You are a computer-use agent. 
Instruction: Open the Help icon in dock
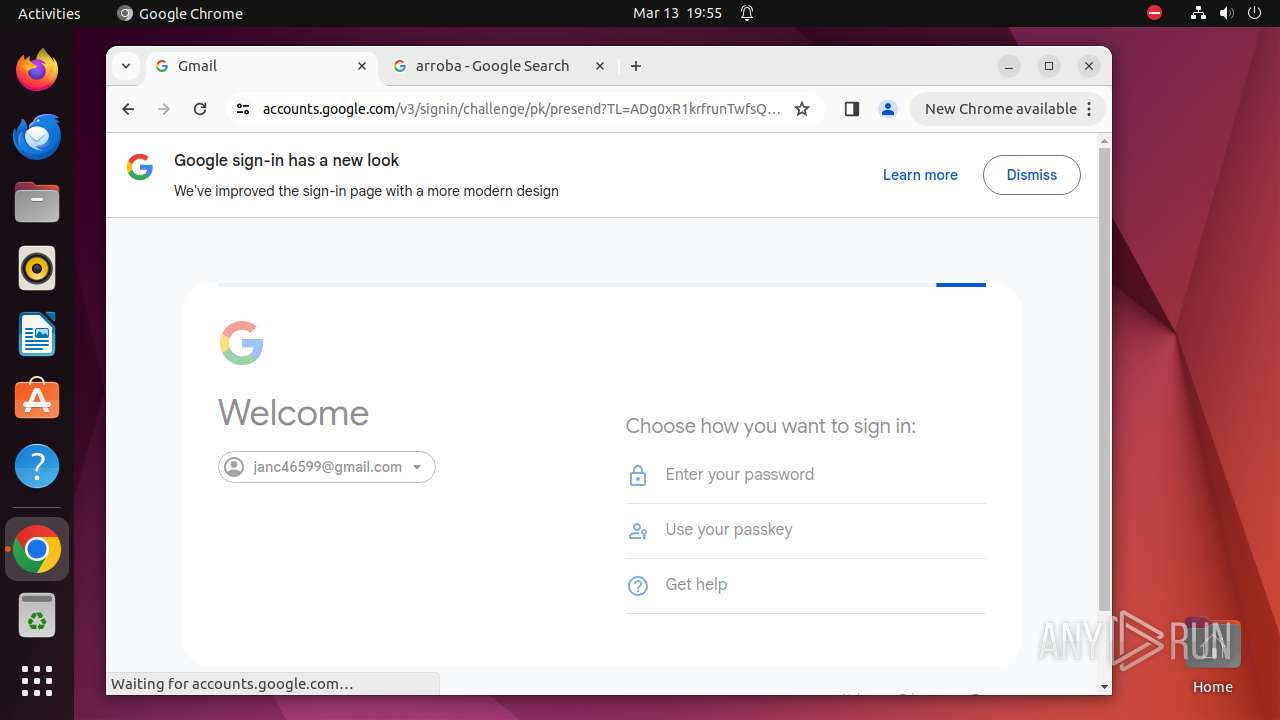tap(37, 466)
